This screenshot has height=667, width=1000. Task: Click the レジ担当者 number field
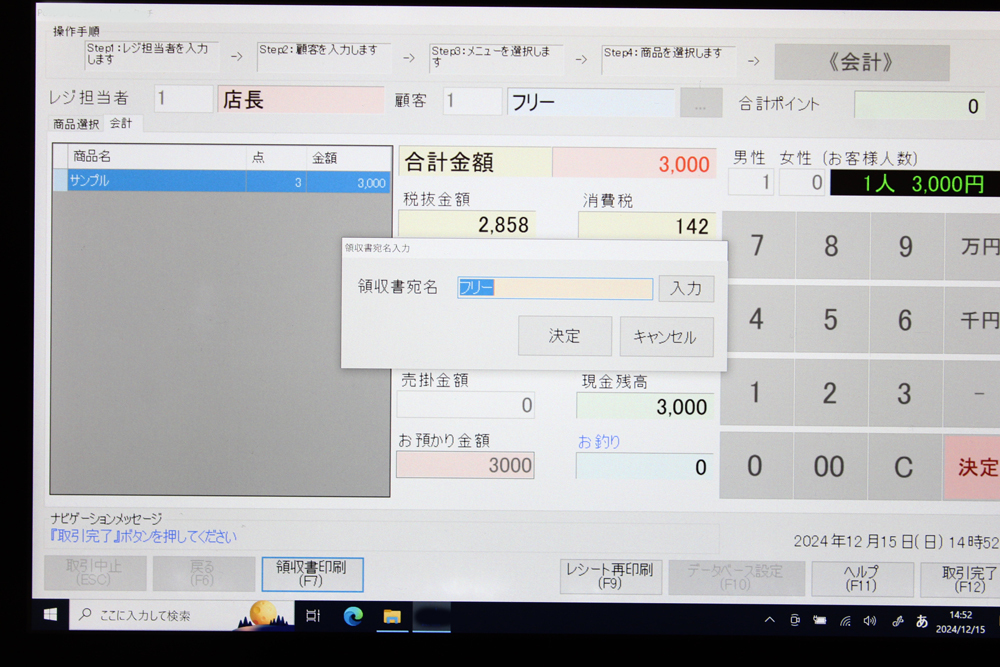tap(183, 99)
